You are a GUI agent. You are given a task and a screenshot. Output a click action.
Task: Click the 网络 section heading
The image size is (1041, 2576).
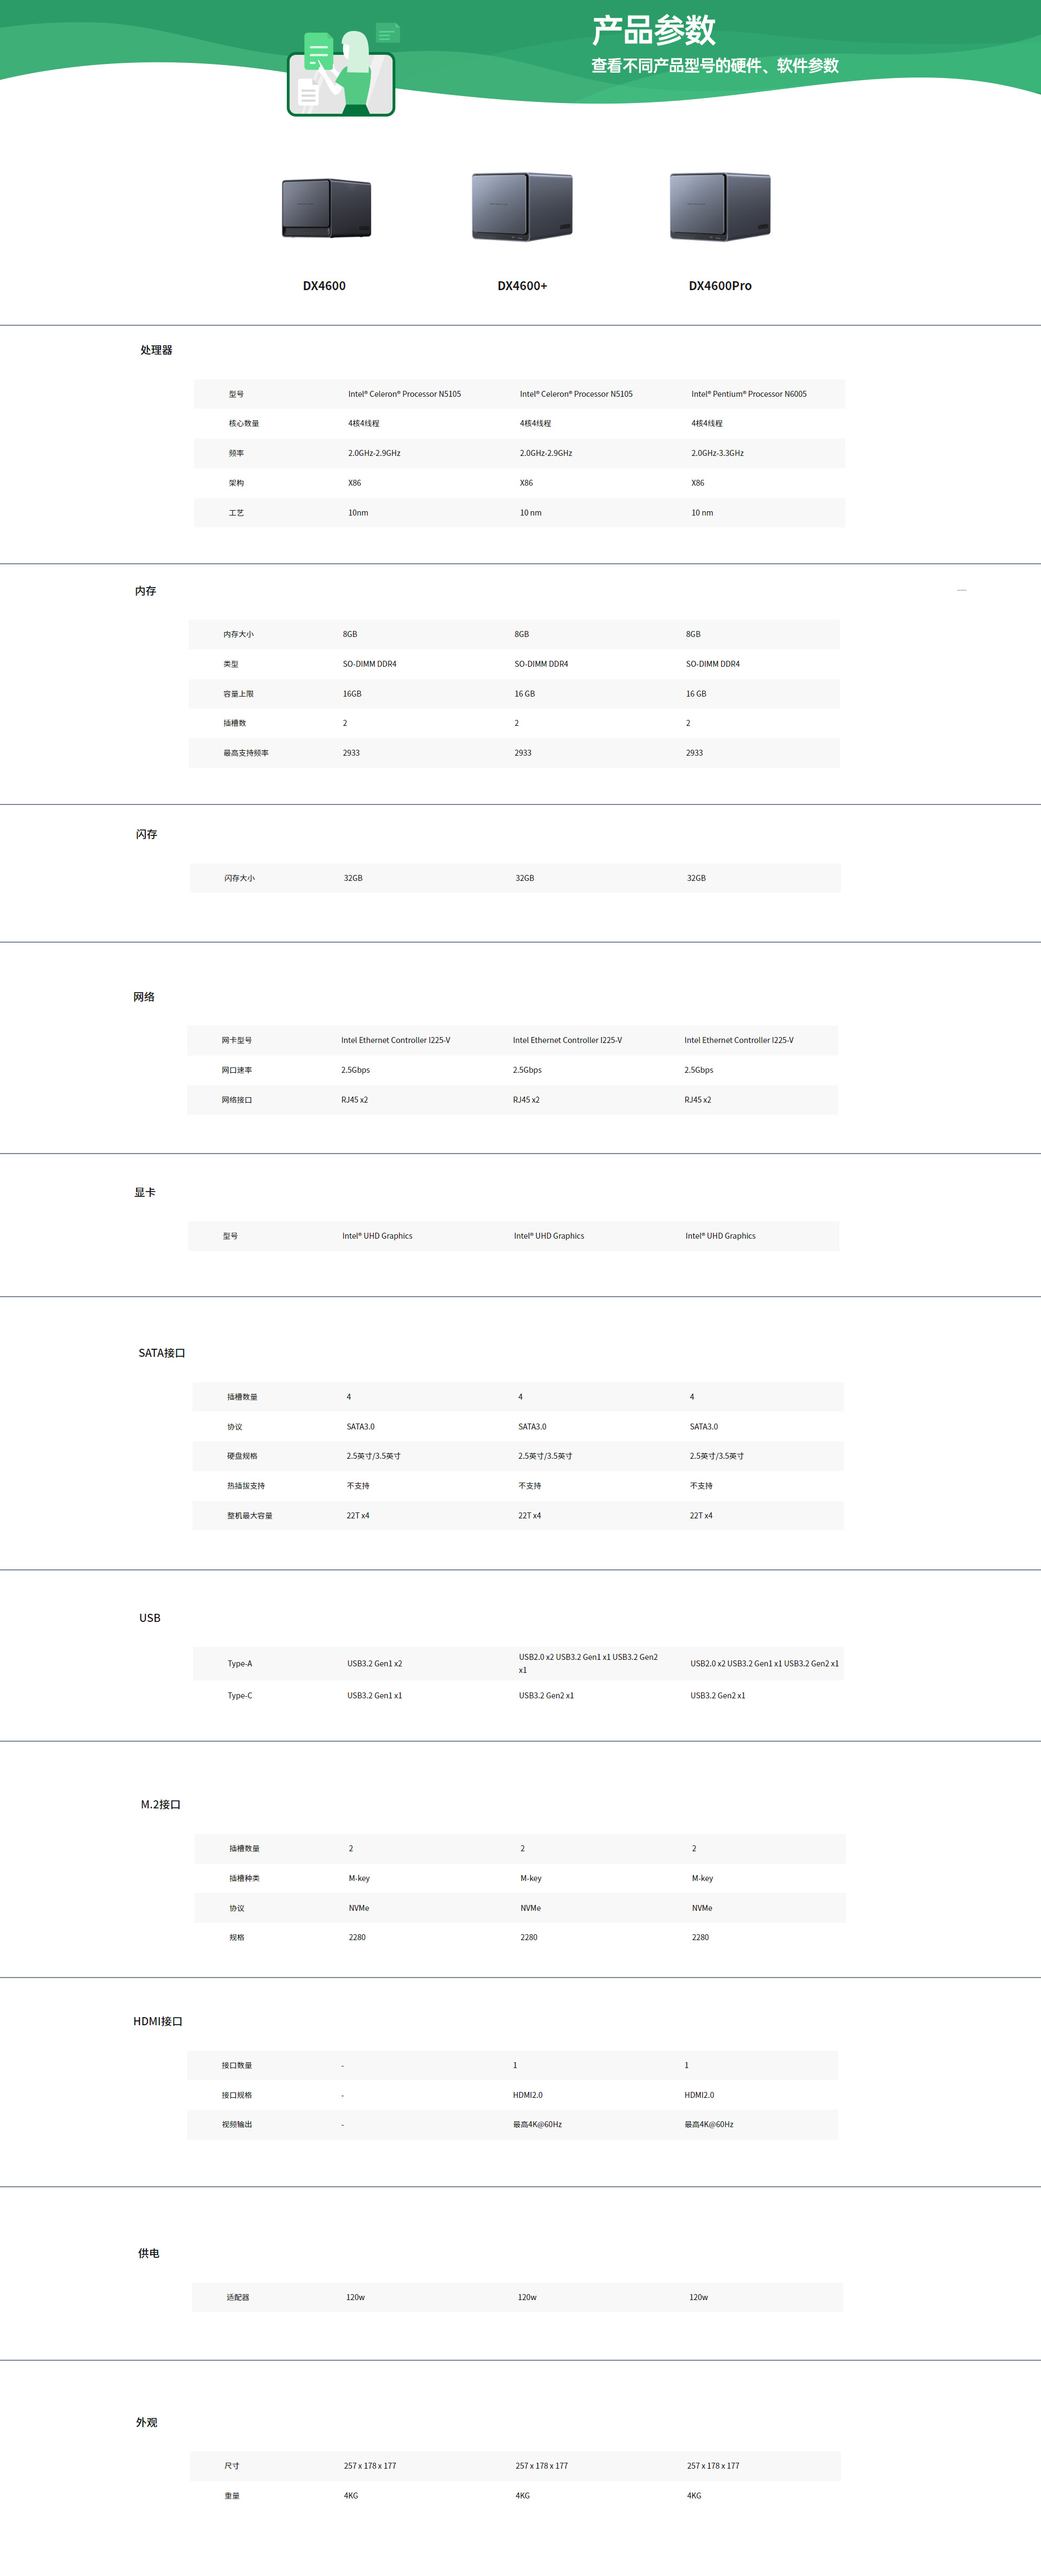[144, 997]
